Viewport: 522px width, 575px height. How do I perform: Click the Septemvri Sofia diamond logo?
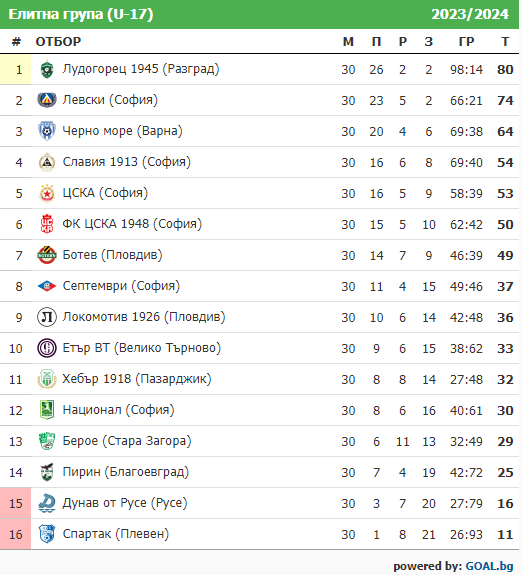click(47, 286)
